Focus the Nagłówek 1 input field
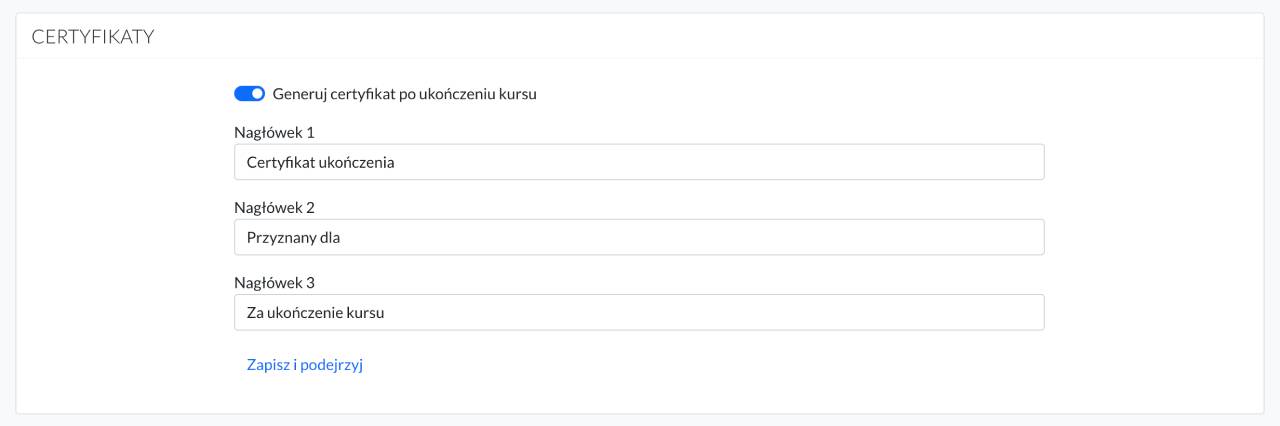Viewport: 1280px width, 426px height. coord(700,162)
